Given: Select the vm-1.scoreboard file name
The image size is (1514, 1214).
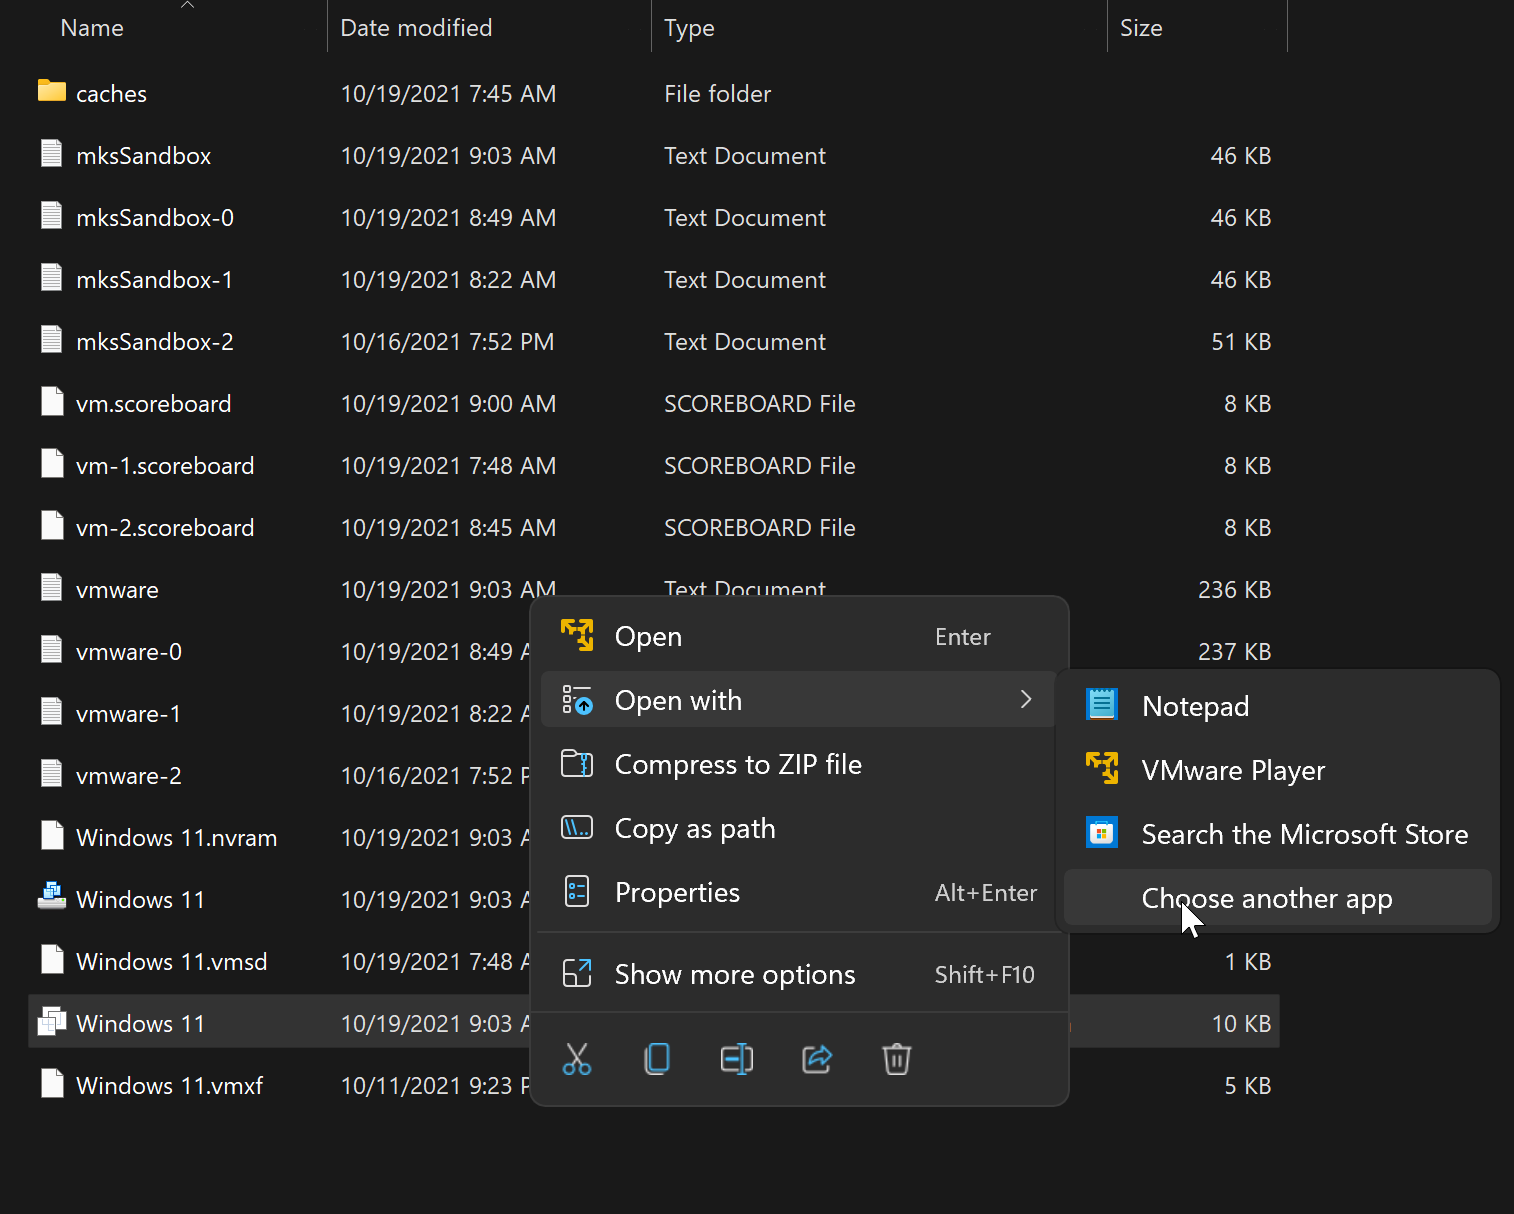Looking at the screenshot, I should coord(165,466).
